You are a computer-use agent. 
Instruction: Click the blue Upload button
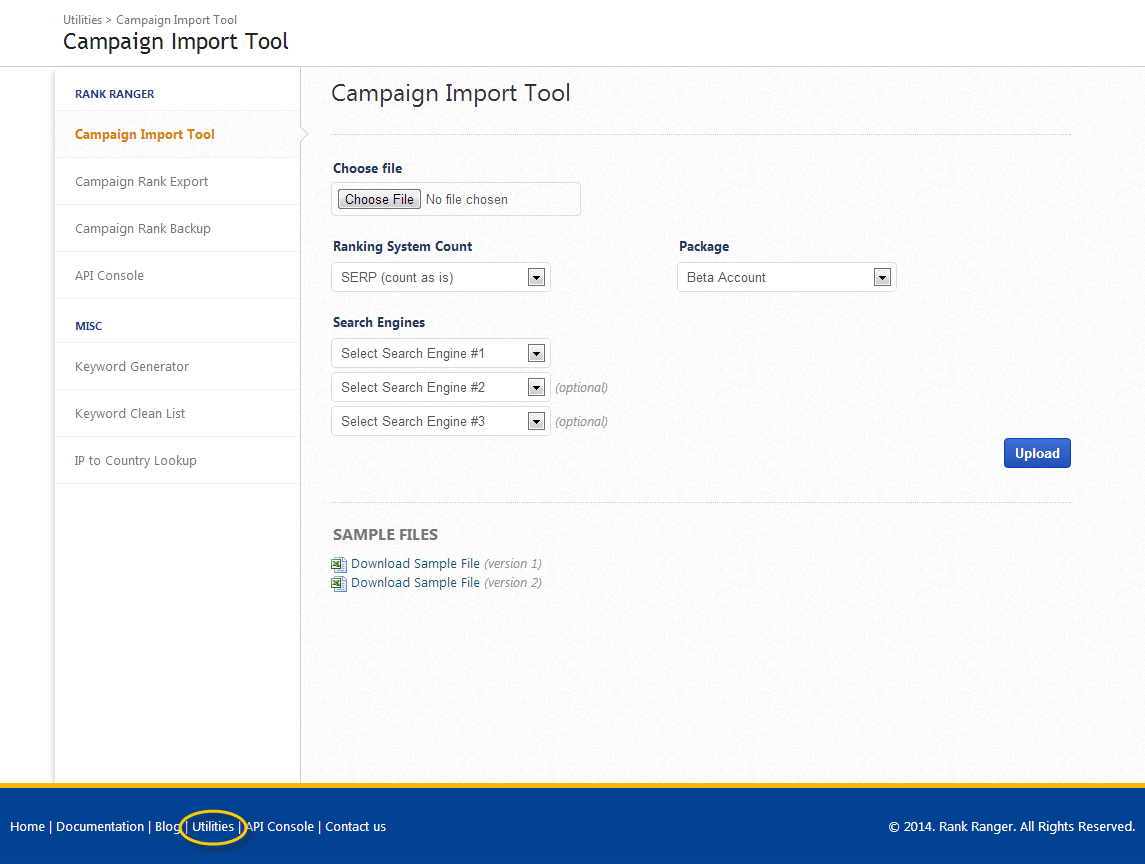click(x=1037, y=453)
